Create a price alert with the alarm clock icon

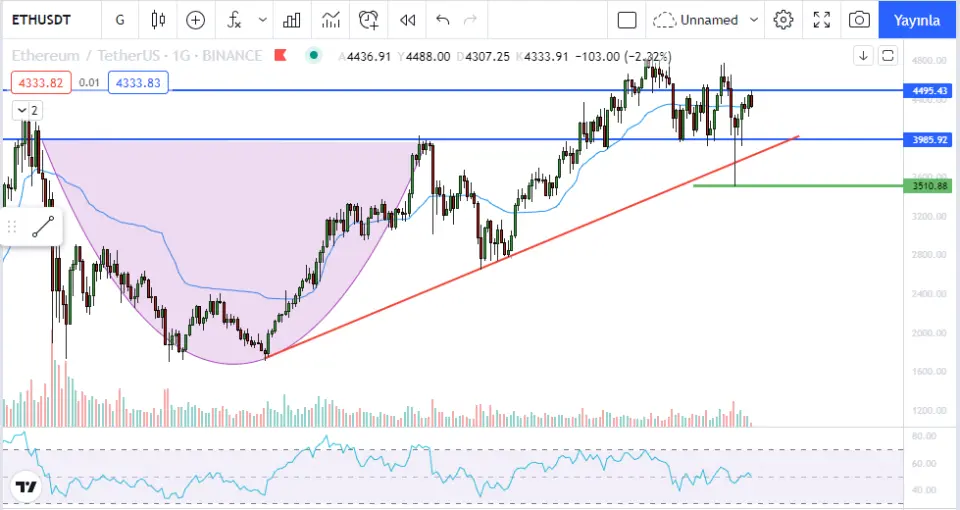[x=369, y=20]
